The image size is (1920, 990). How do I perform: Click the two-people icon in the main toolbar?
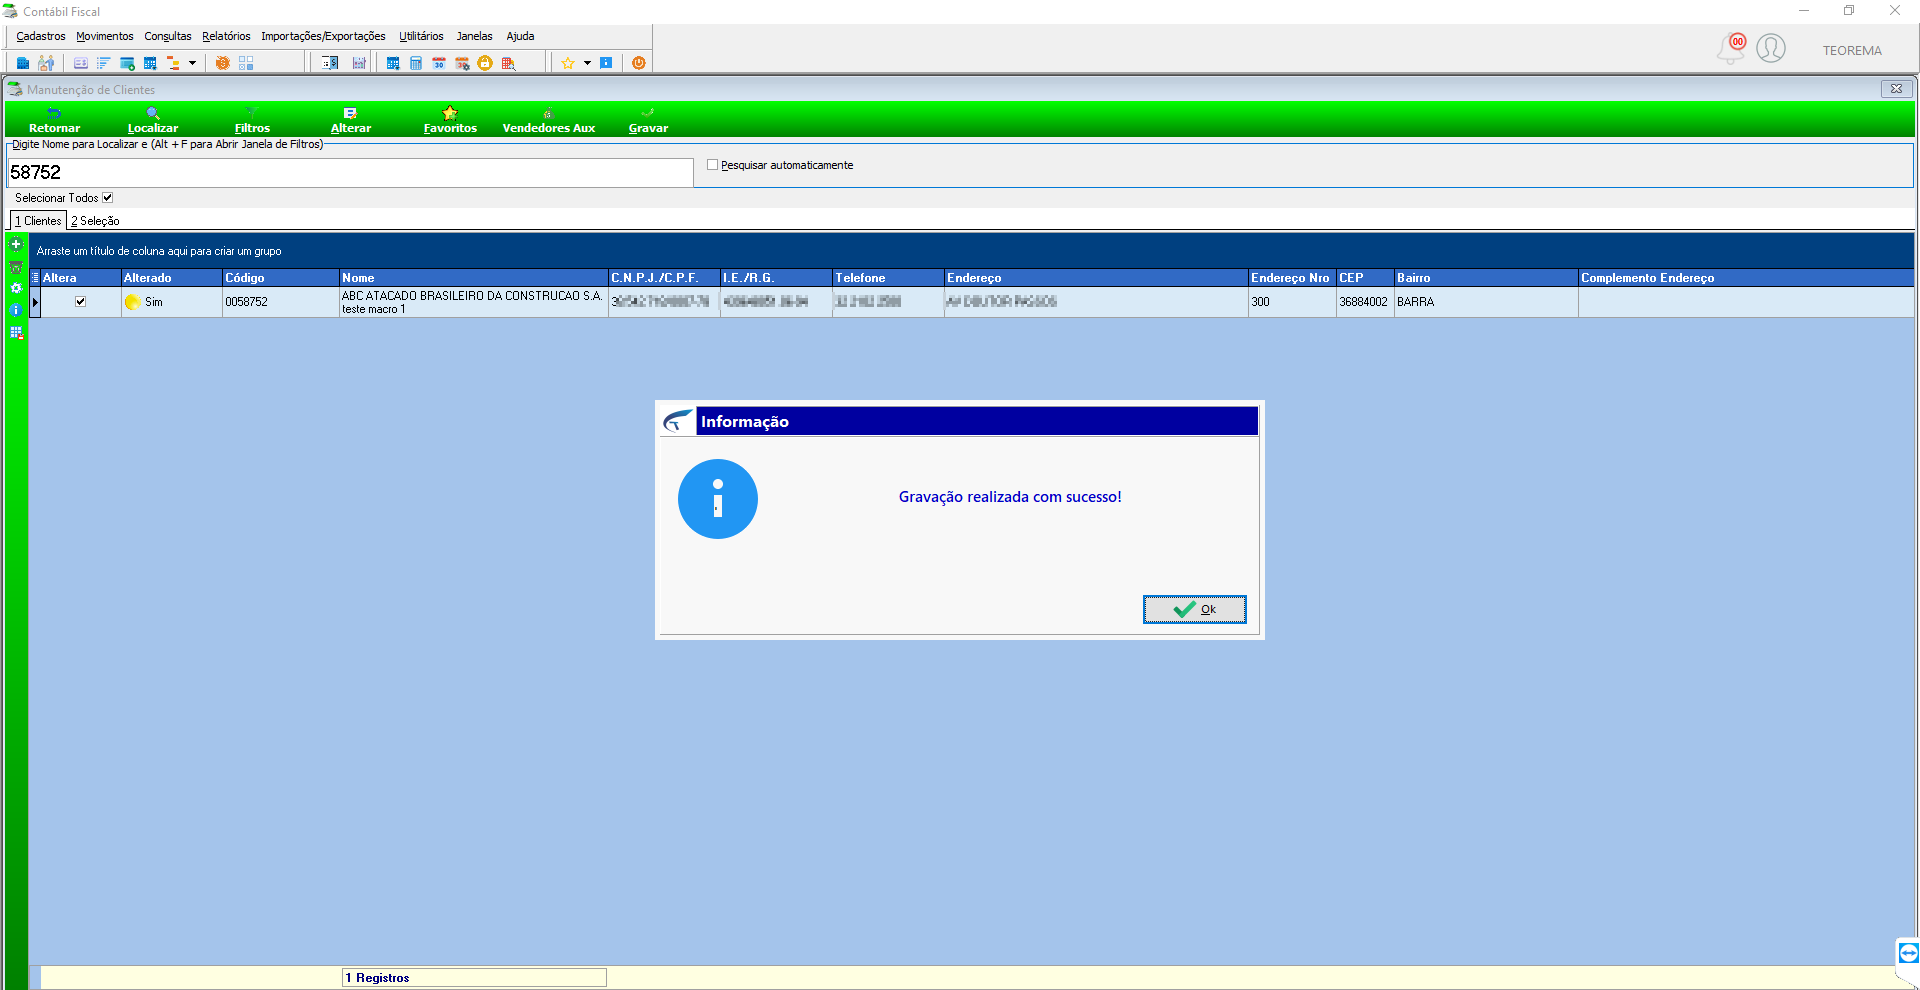tap(46, 63)
